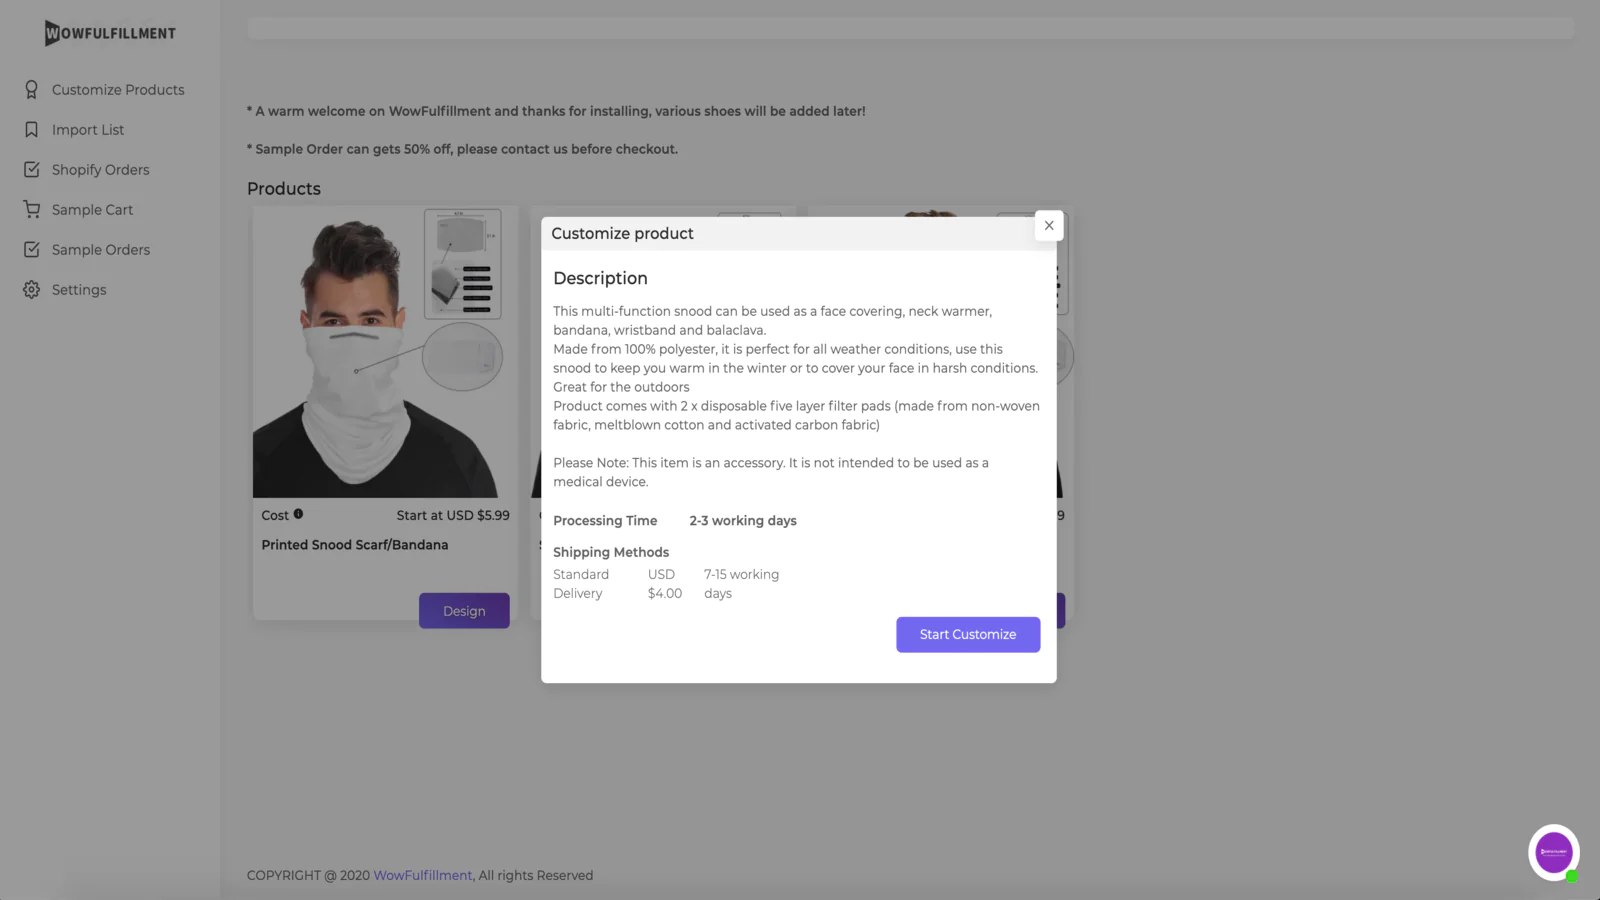Open Settings from the sidebar

79,290
